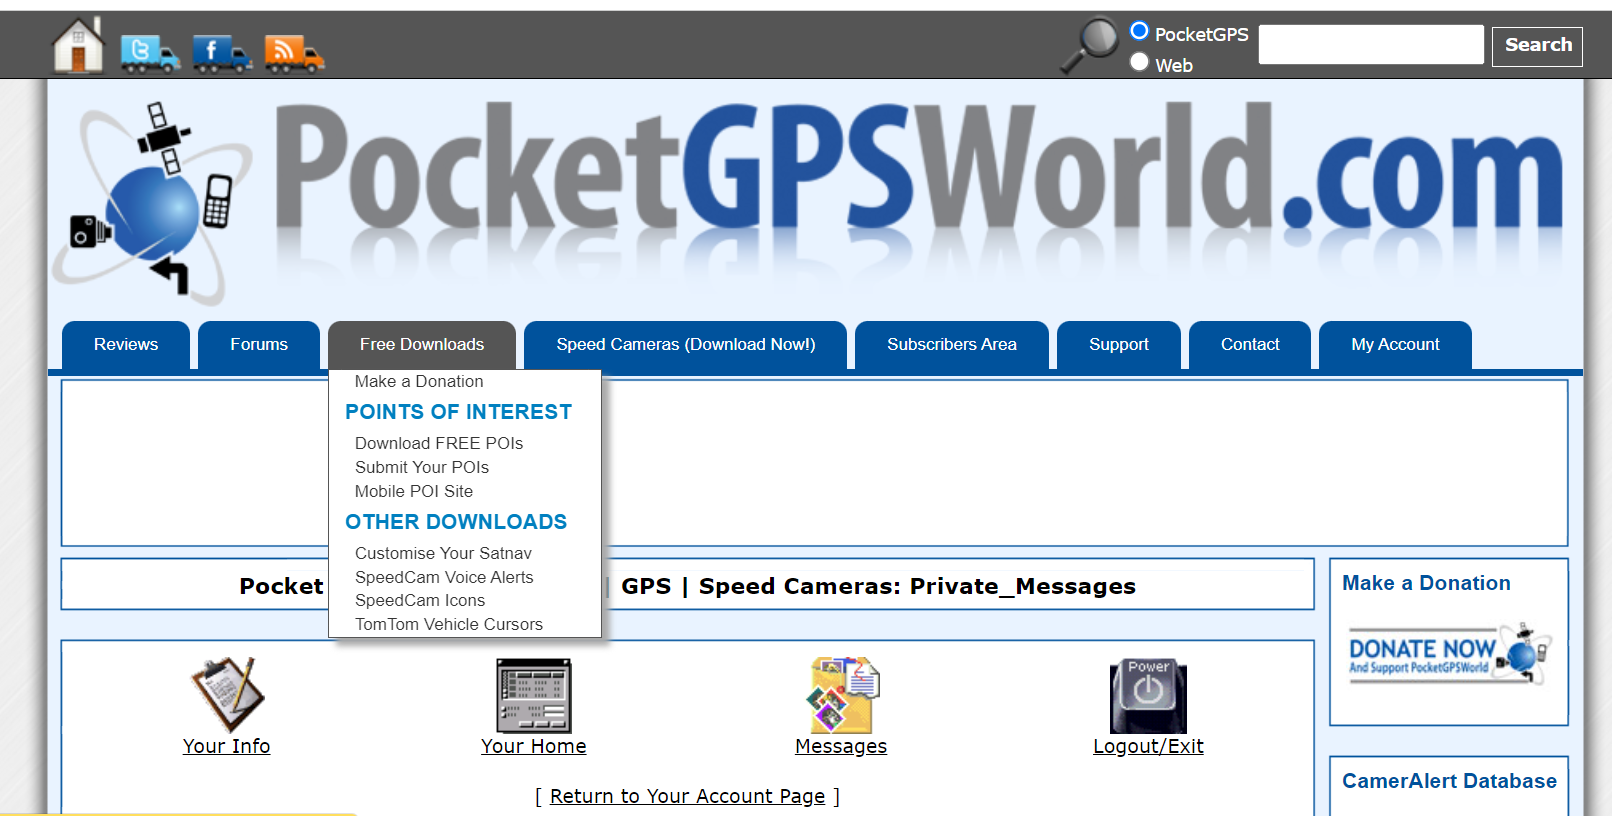
Task: Click the search text input field
Action: [x=1370, y=45]
